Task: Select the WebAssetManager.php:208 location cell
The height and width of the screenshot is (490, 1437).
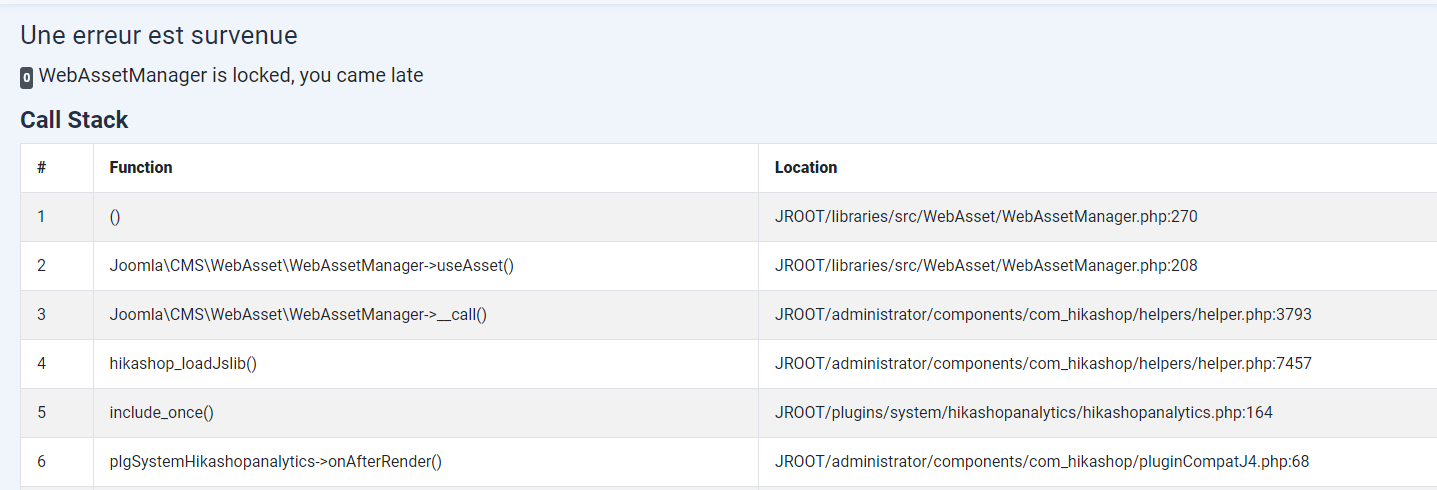Action: tap(986, 266)
